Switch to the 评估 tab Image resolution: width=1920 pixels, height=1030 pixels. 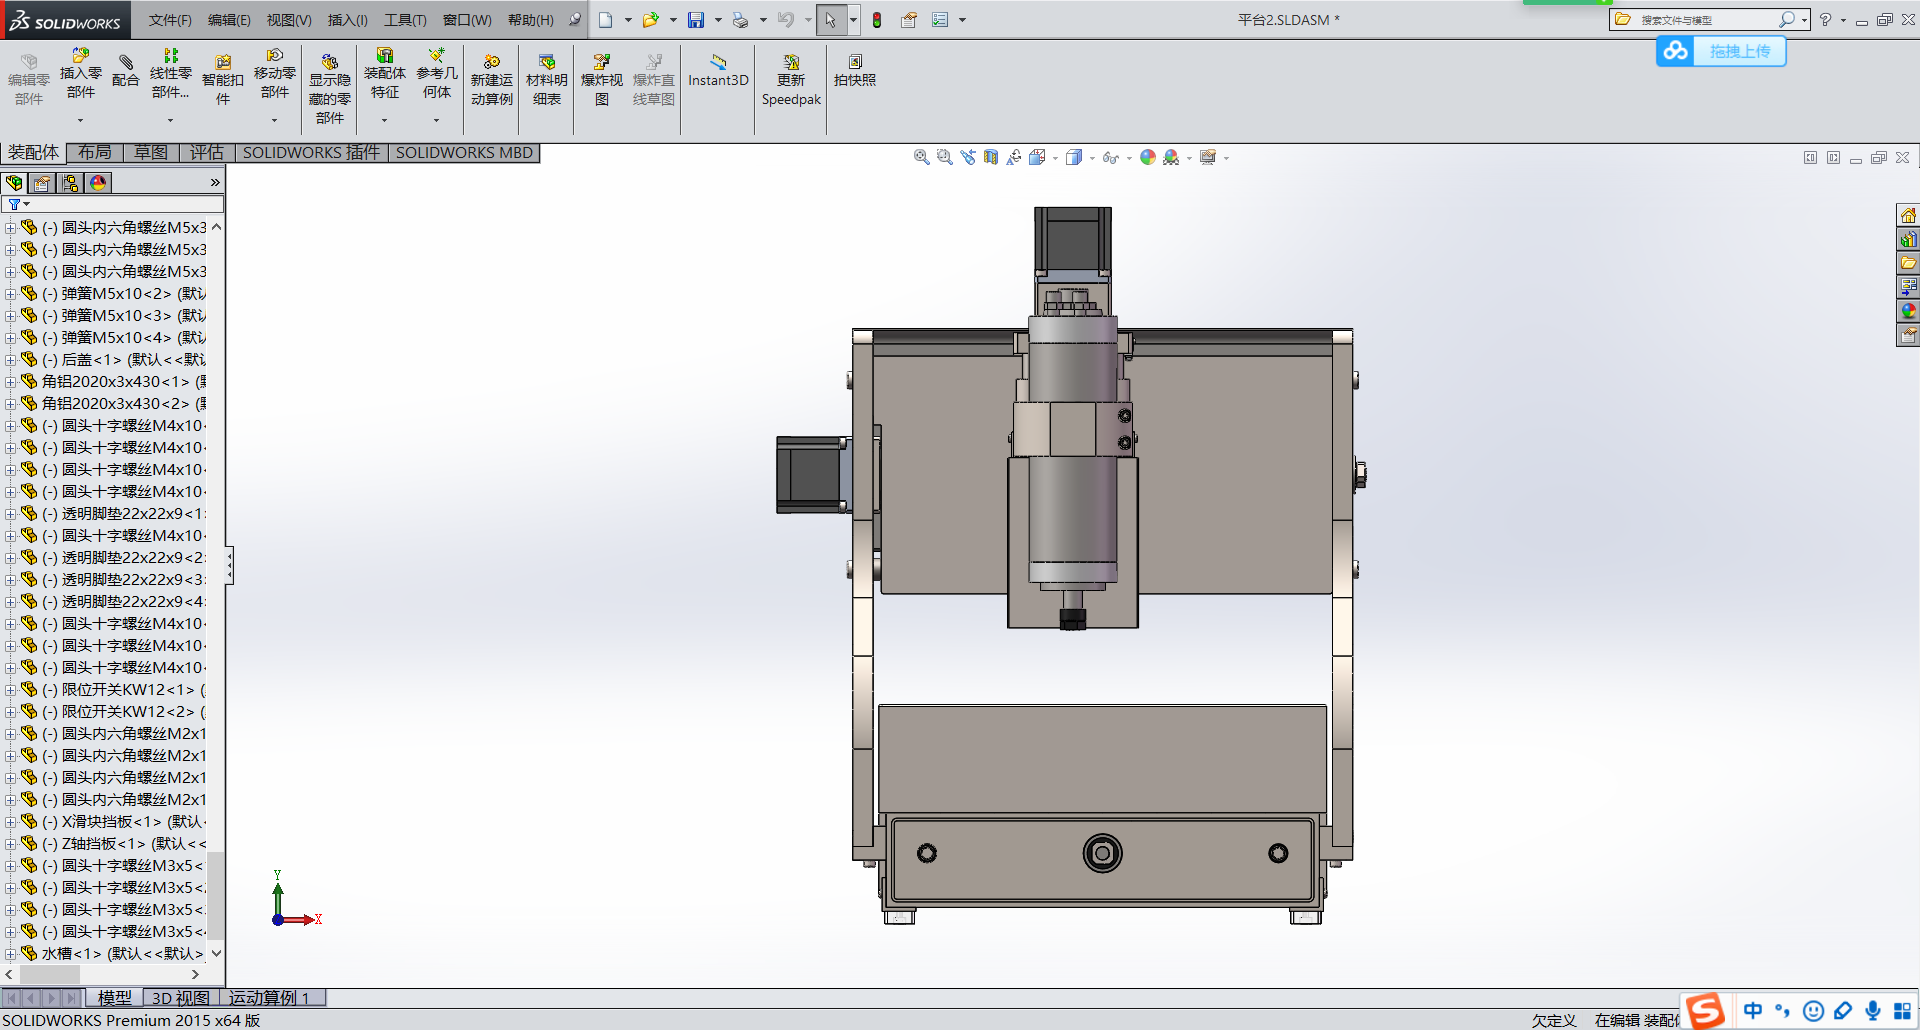[207, 152]
